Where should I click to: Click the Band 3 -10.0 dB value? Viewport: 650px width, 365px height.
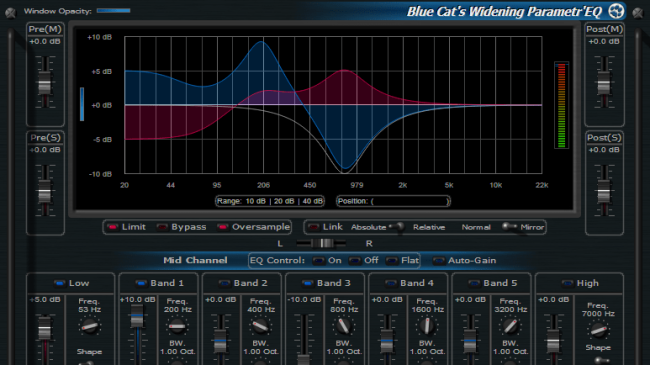304,299
